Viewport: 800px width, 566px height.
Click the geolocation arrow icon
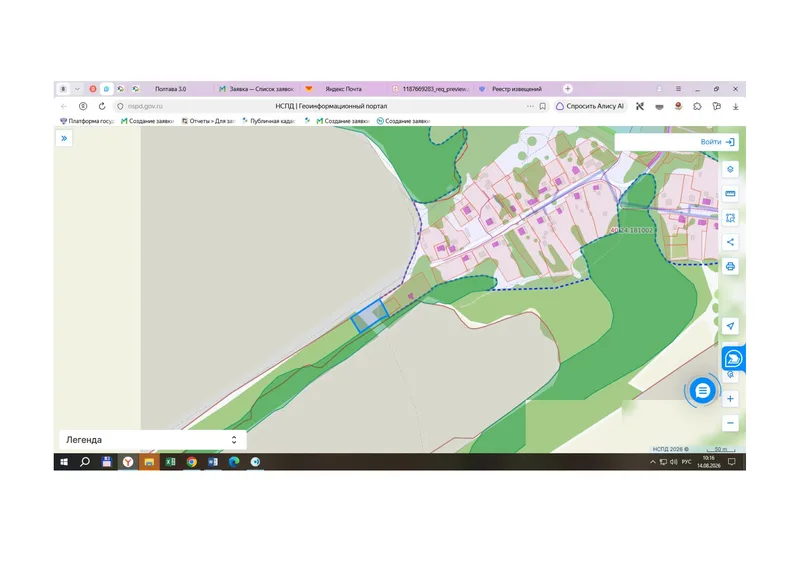(730, 326)
